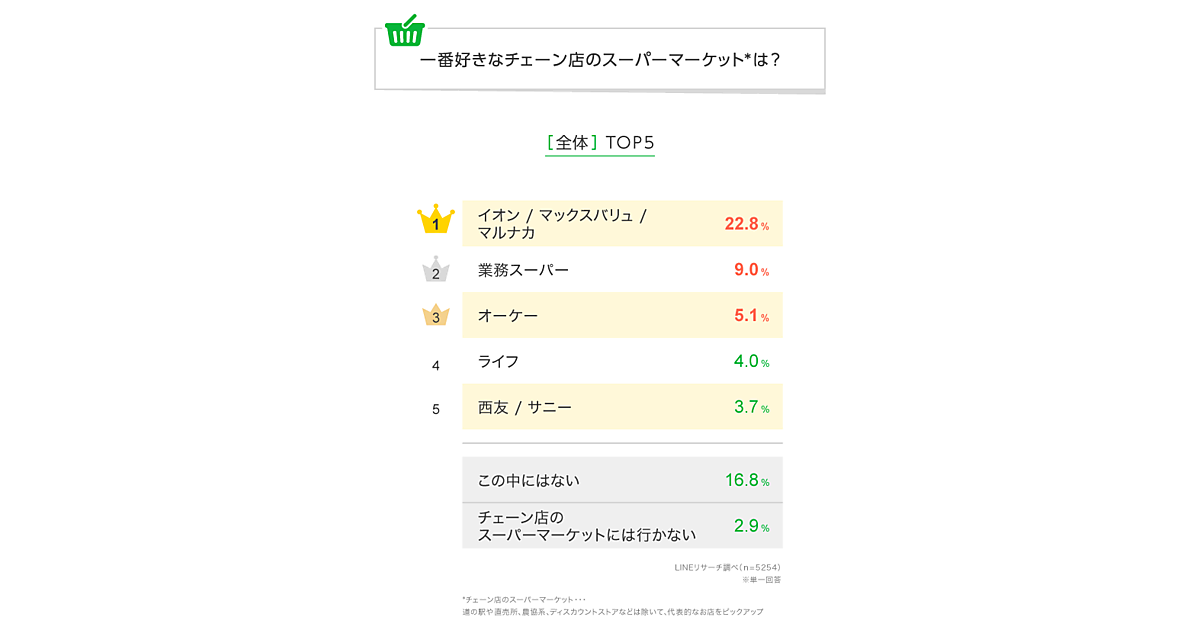Click the 16.8% percentage value

(746, 481)
